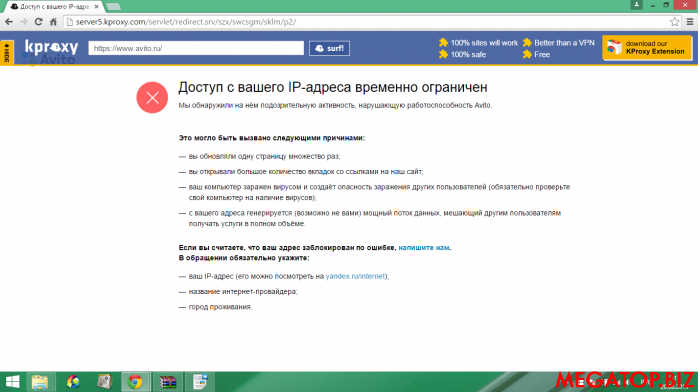Open File Explorer from taskbar
Image resolution: width=700 pixels, height=392 pixels.
40,382
